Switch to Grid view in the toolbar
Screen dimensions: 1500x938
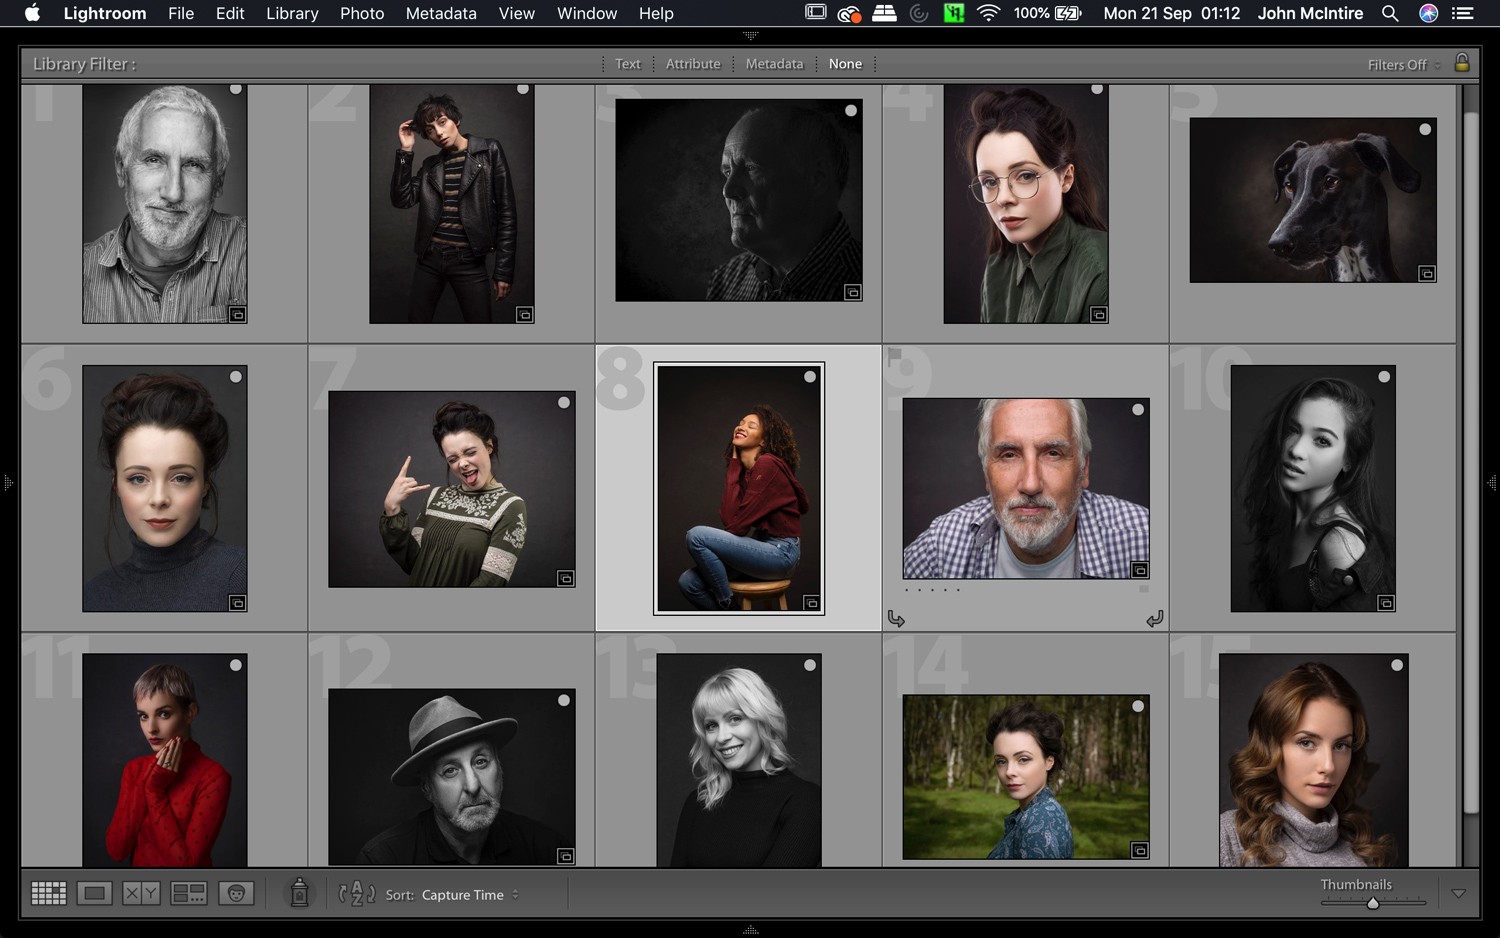[x=48, y=892]
